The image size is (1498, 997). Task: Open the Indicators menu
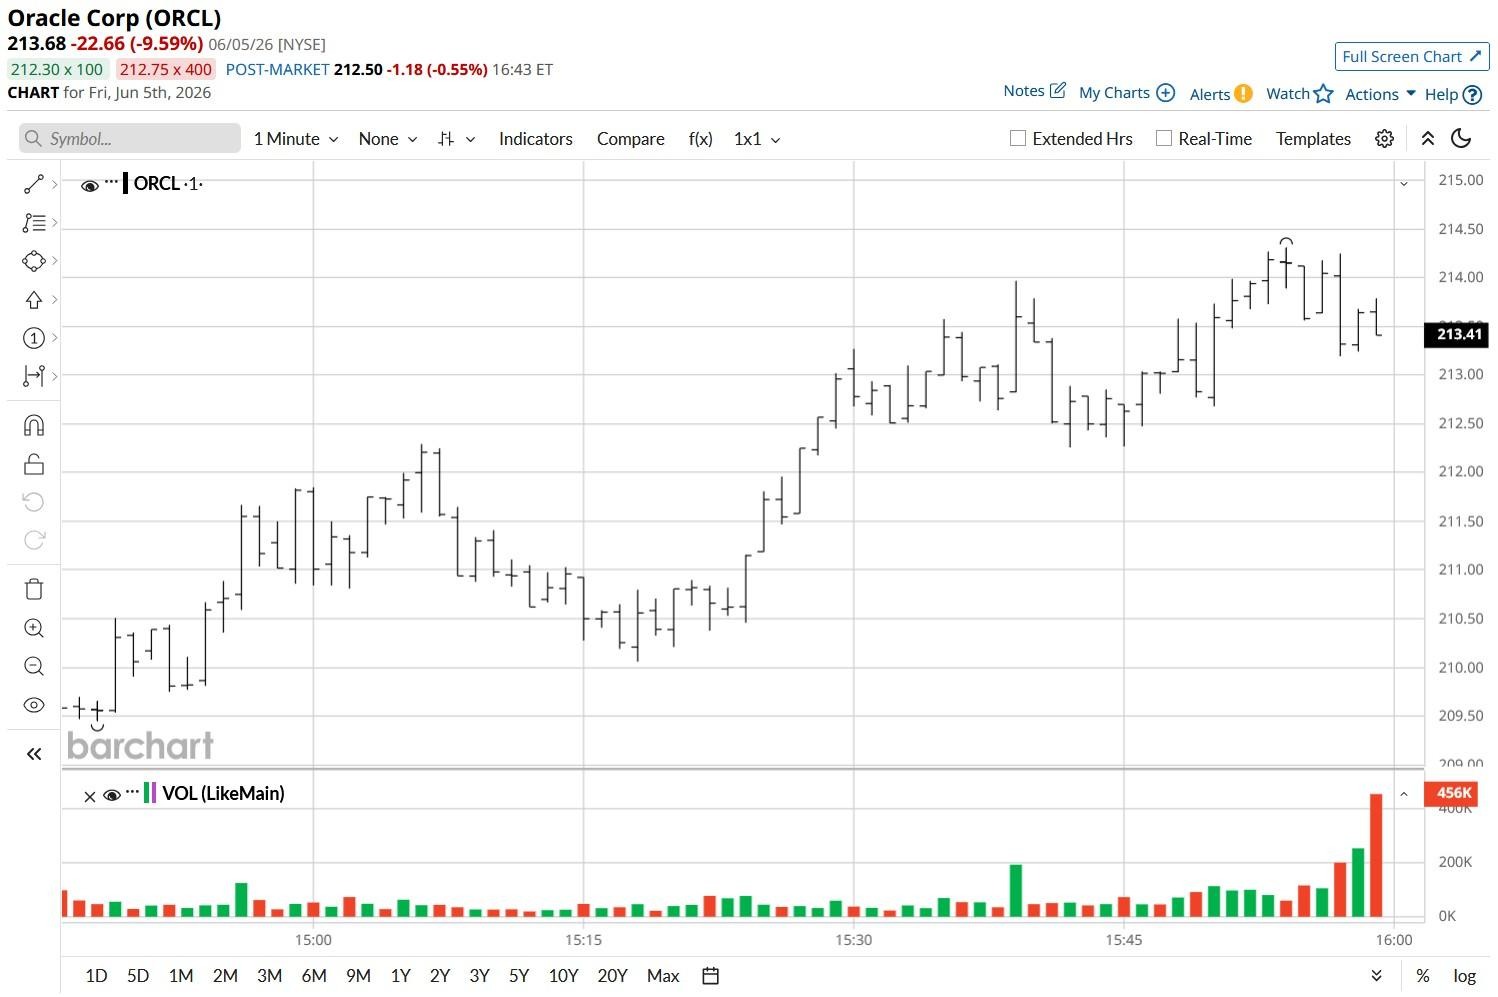[536, 139]
